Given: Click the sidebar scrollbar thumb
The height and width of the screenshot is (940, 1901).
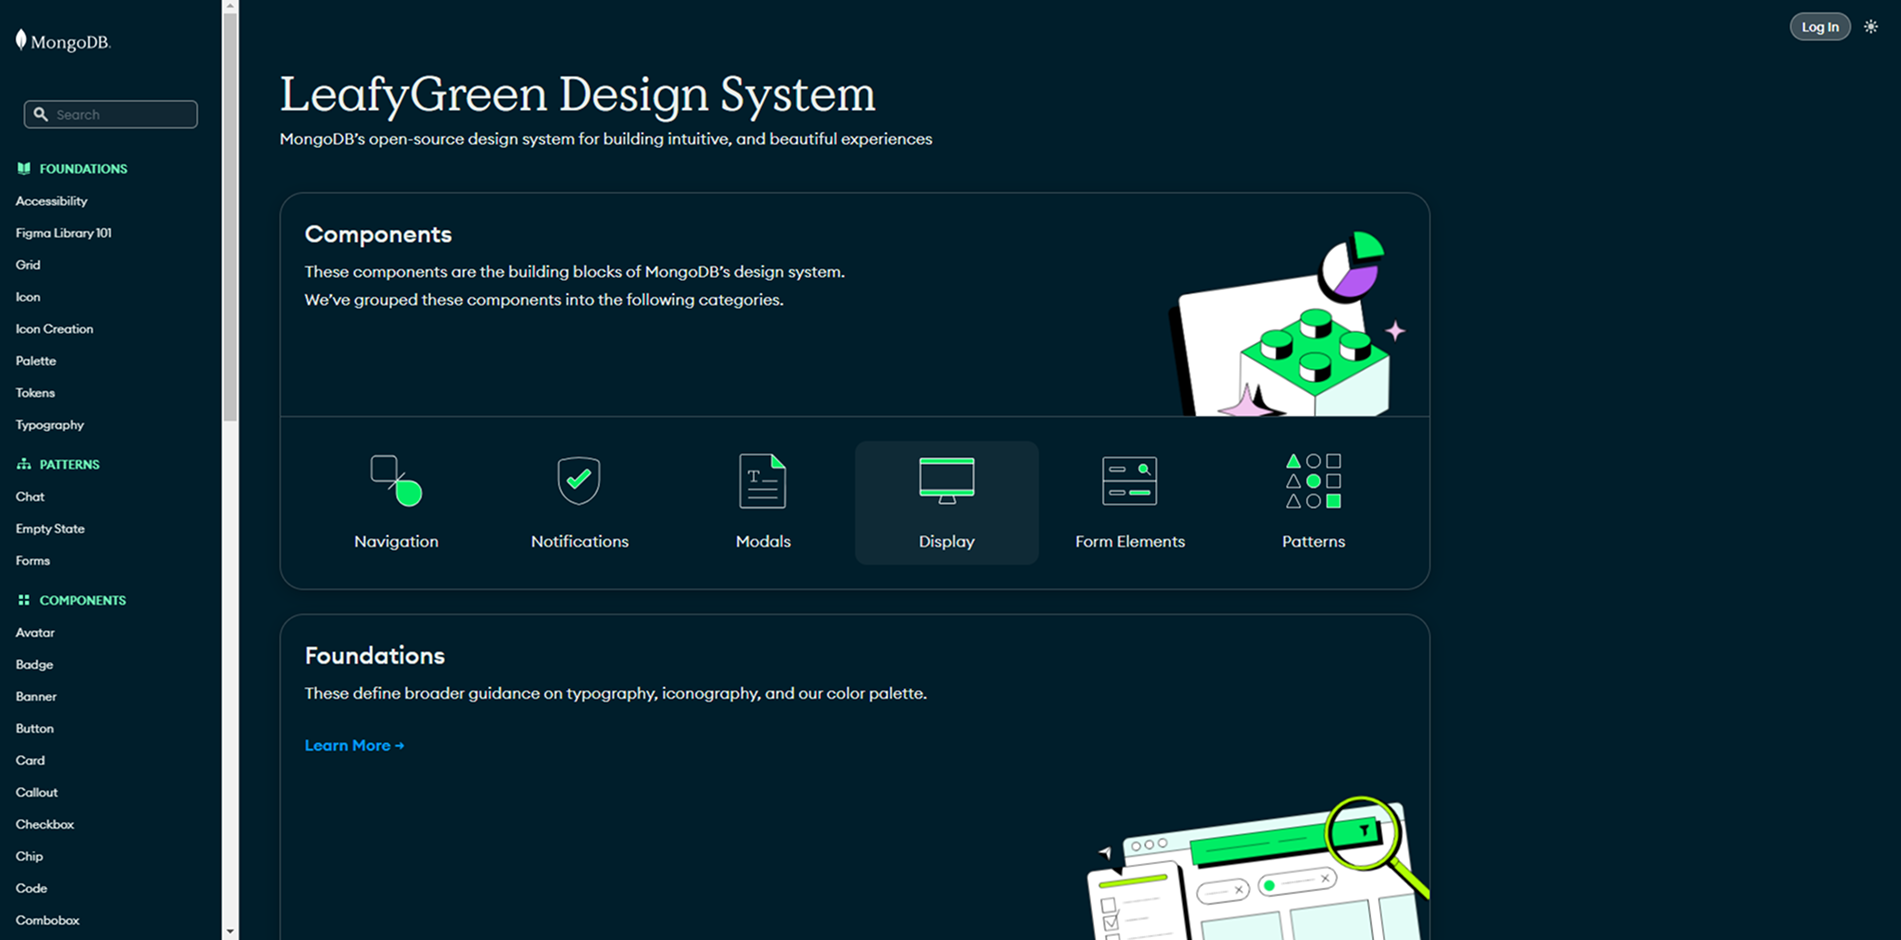Looking at the screenshot, I should [230, 216].
